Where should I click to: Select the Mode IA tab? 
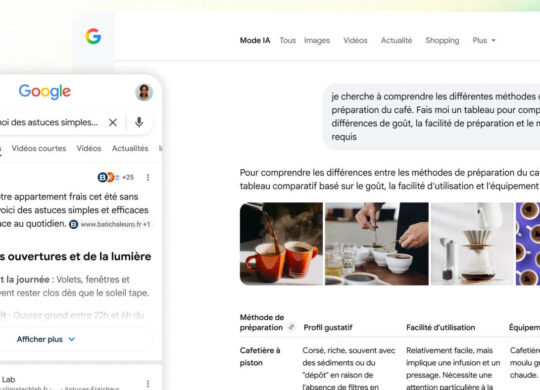255,40
